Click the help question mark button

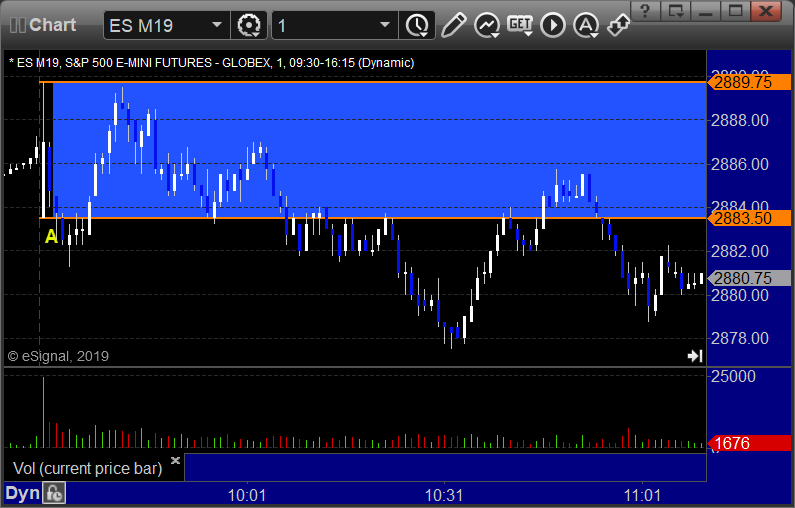click(x=645, y=11)
